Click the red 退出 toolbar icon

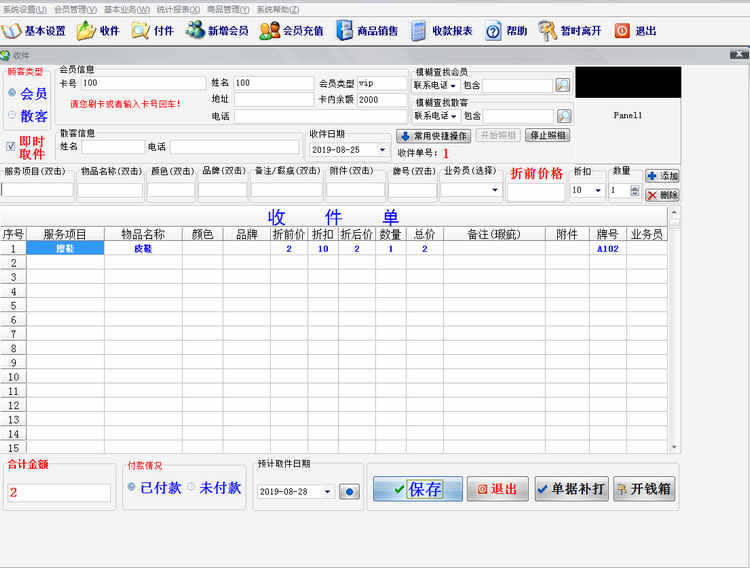tap(635, 31)
